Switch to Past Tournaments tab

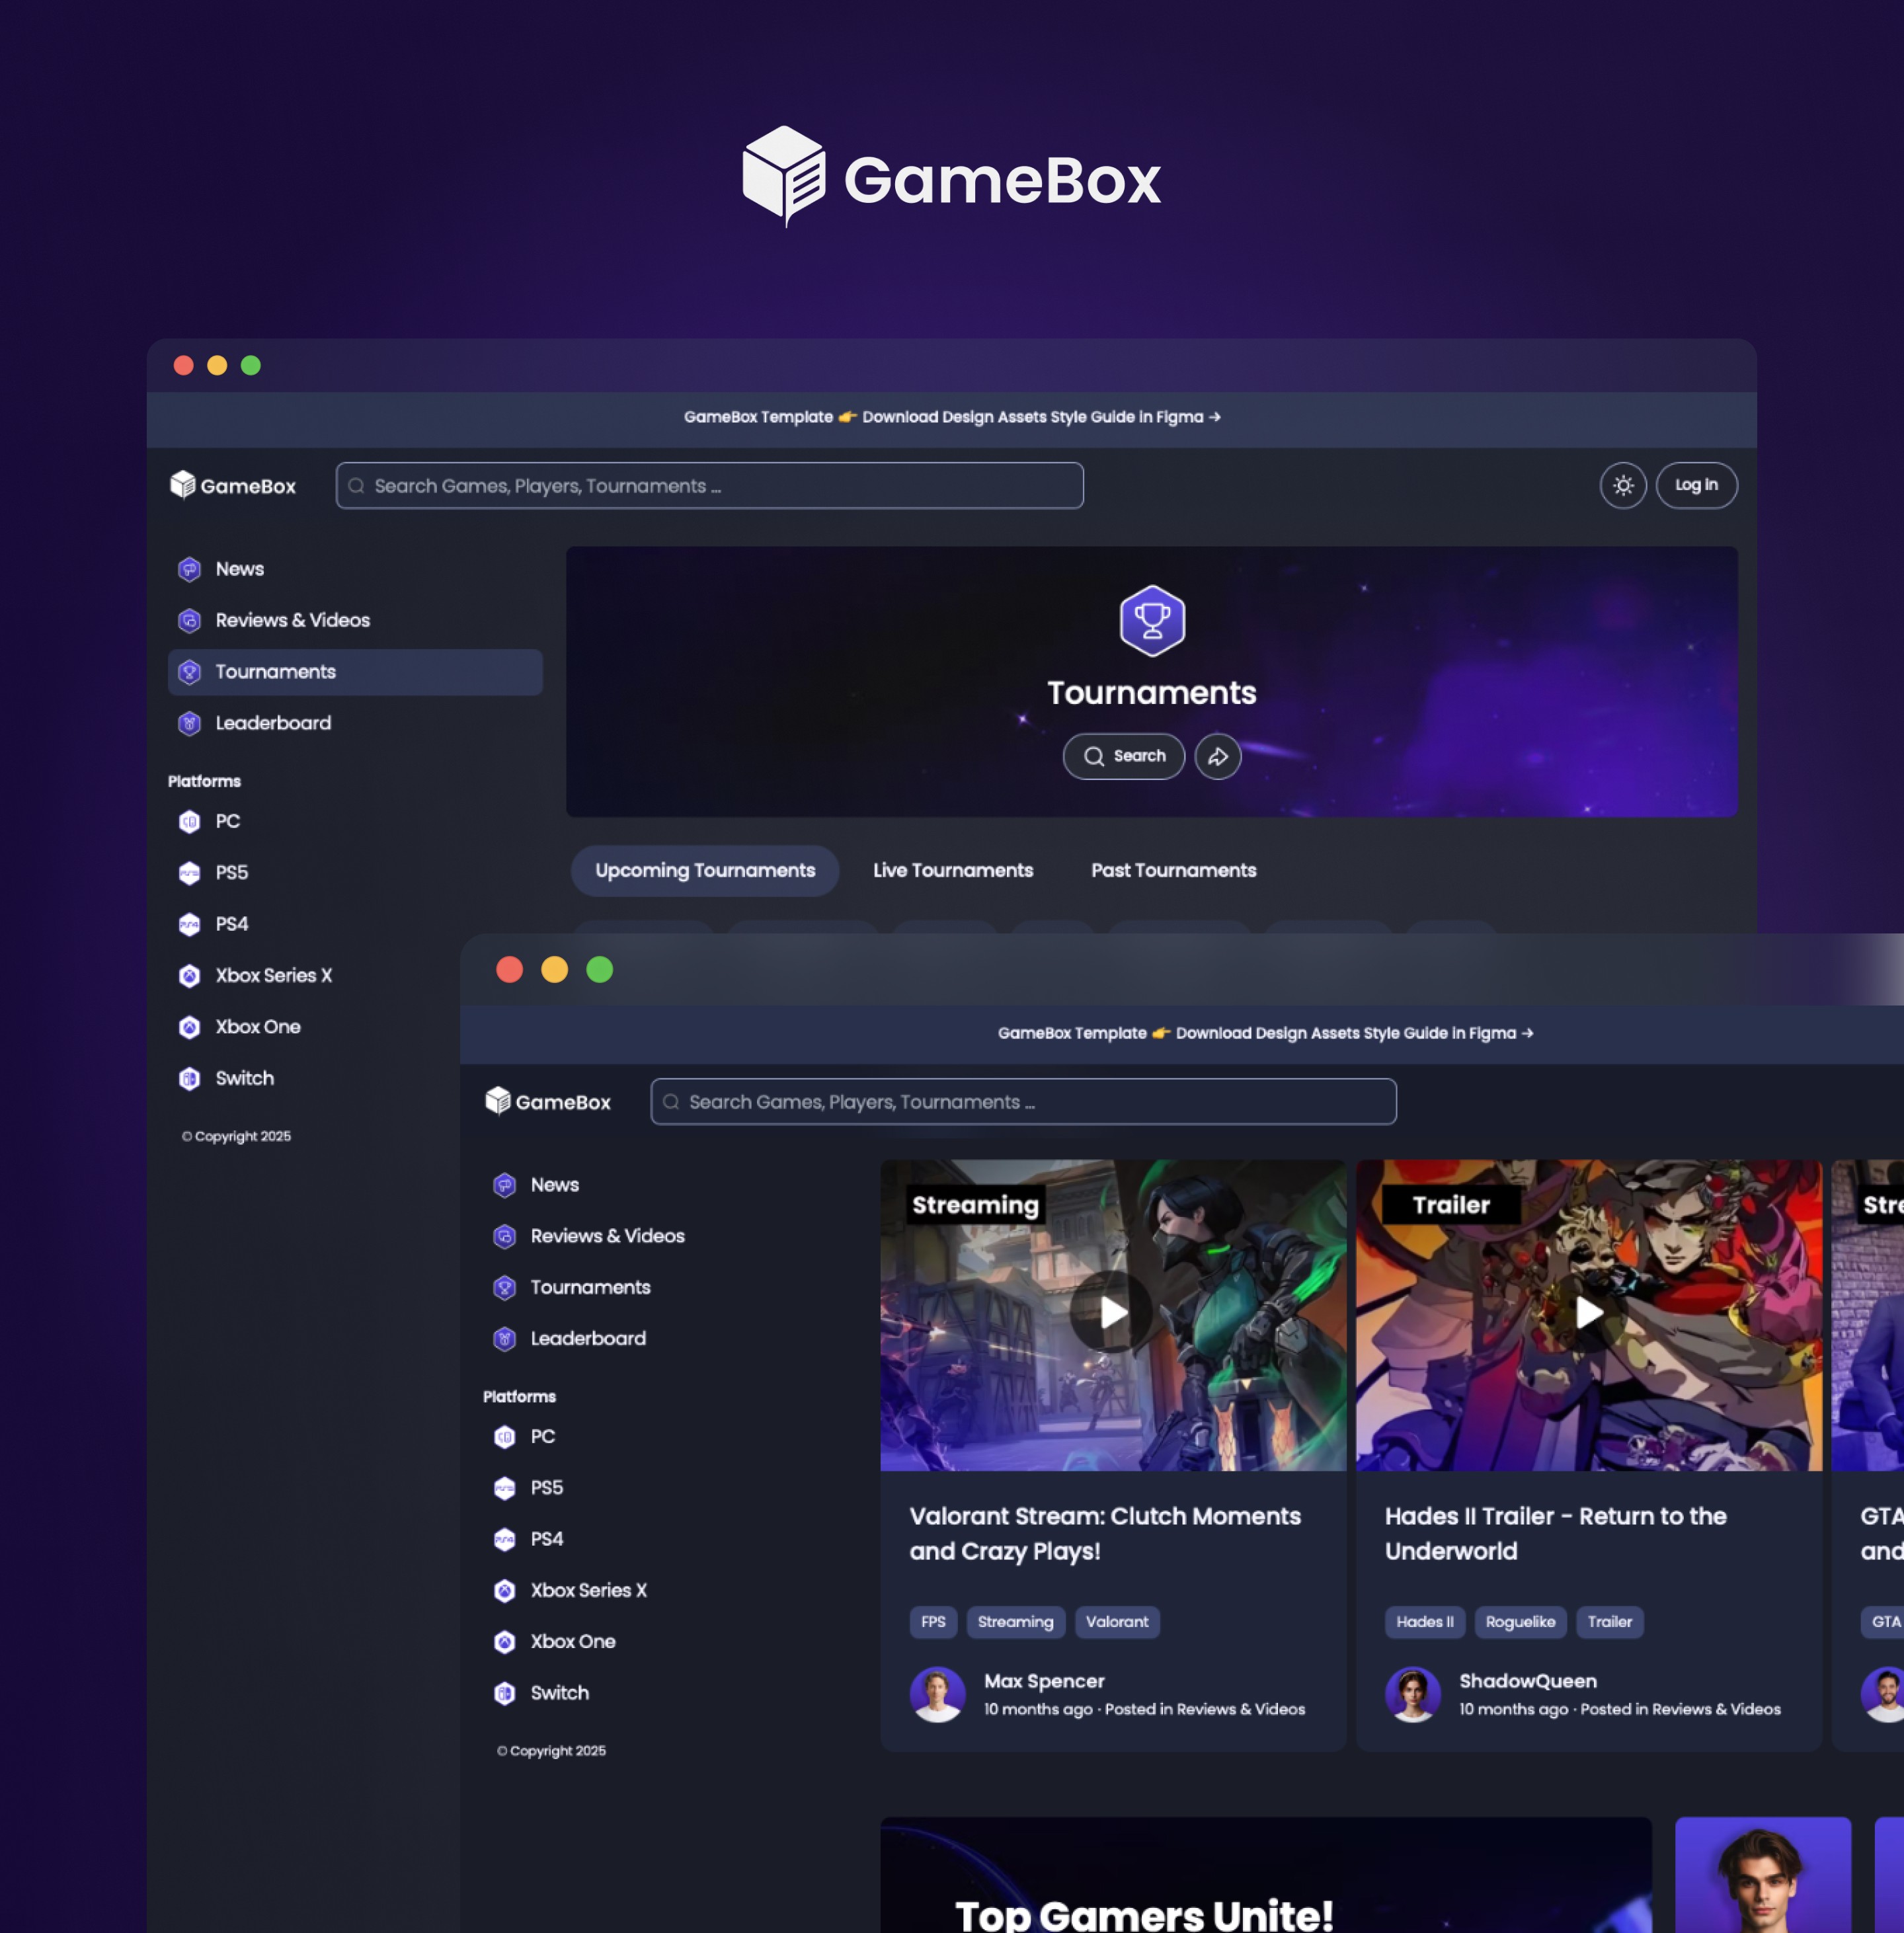[1173, 870]
